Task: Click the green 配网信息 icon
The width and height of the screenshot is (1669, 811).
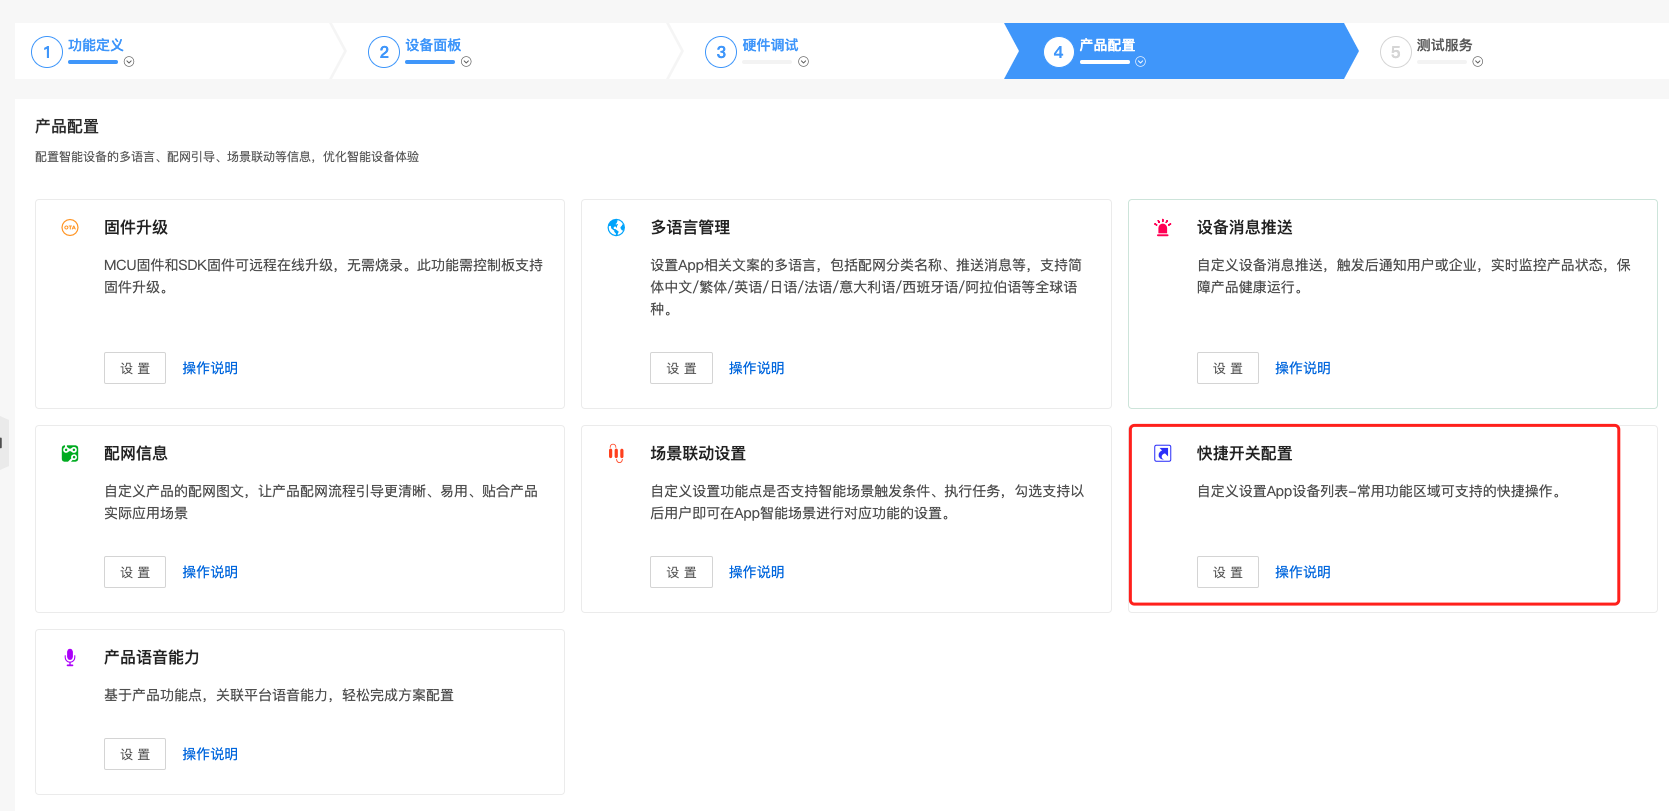Action: [70, 454]
